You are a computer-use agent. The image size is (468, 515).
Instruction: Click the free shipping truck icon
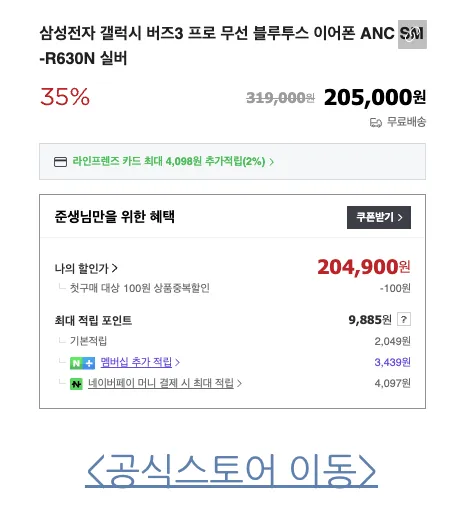(x=376, y=122)
